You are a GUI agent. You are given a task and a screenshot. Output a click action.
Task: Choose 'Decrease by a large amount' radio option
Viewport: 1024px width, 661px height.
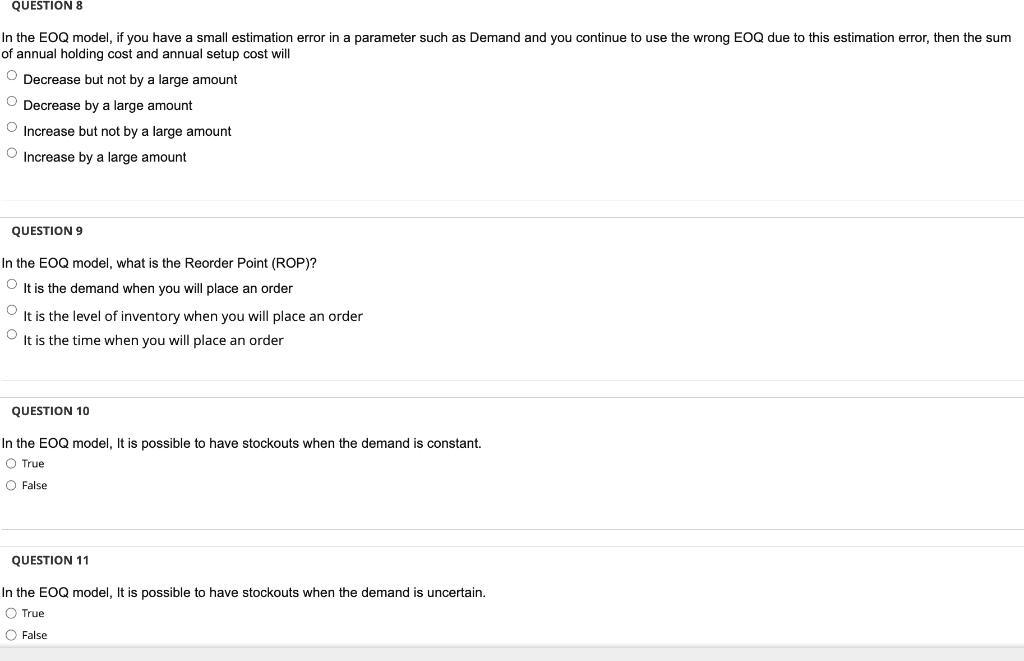(x=12, y=101)
